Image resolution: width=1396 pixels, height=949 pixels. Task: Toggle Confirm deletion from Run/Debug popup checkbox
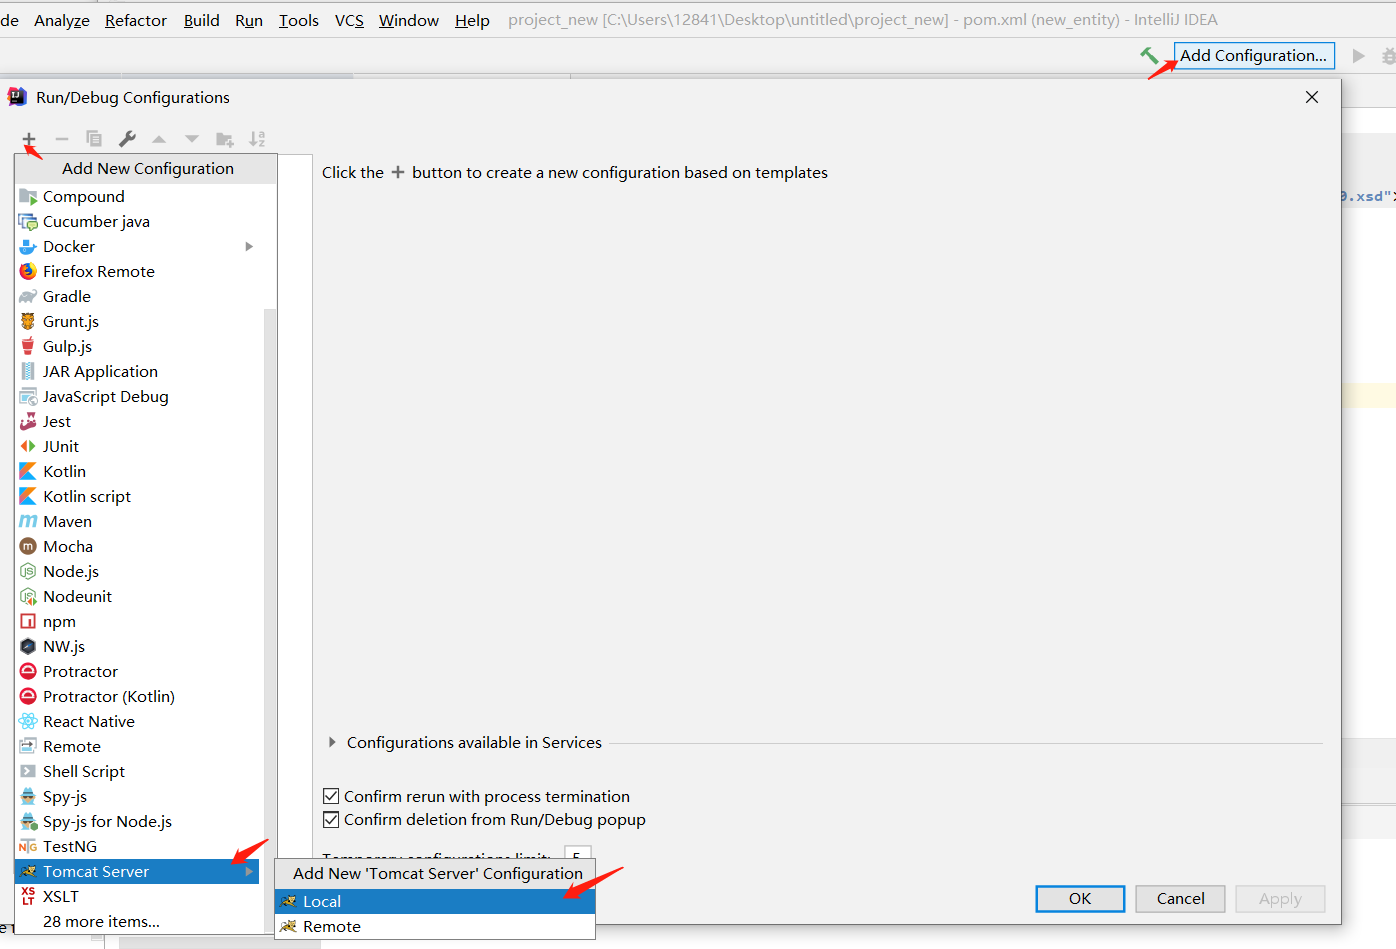331,820
